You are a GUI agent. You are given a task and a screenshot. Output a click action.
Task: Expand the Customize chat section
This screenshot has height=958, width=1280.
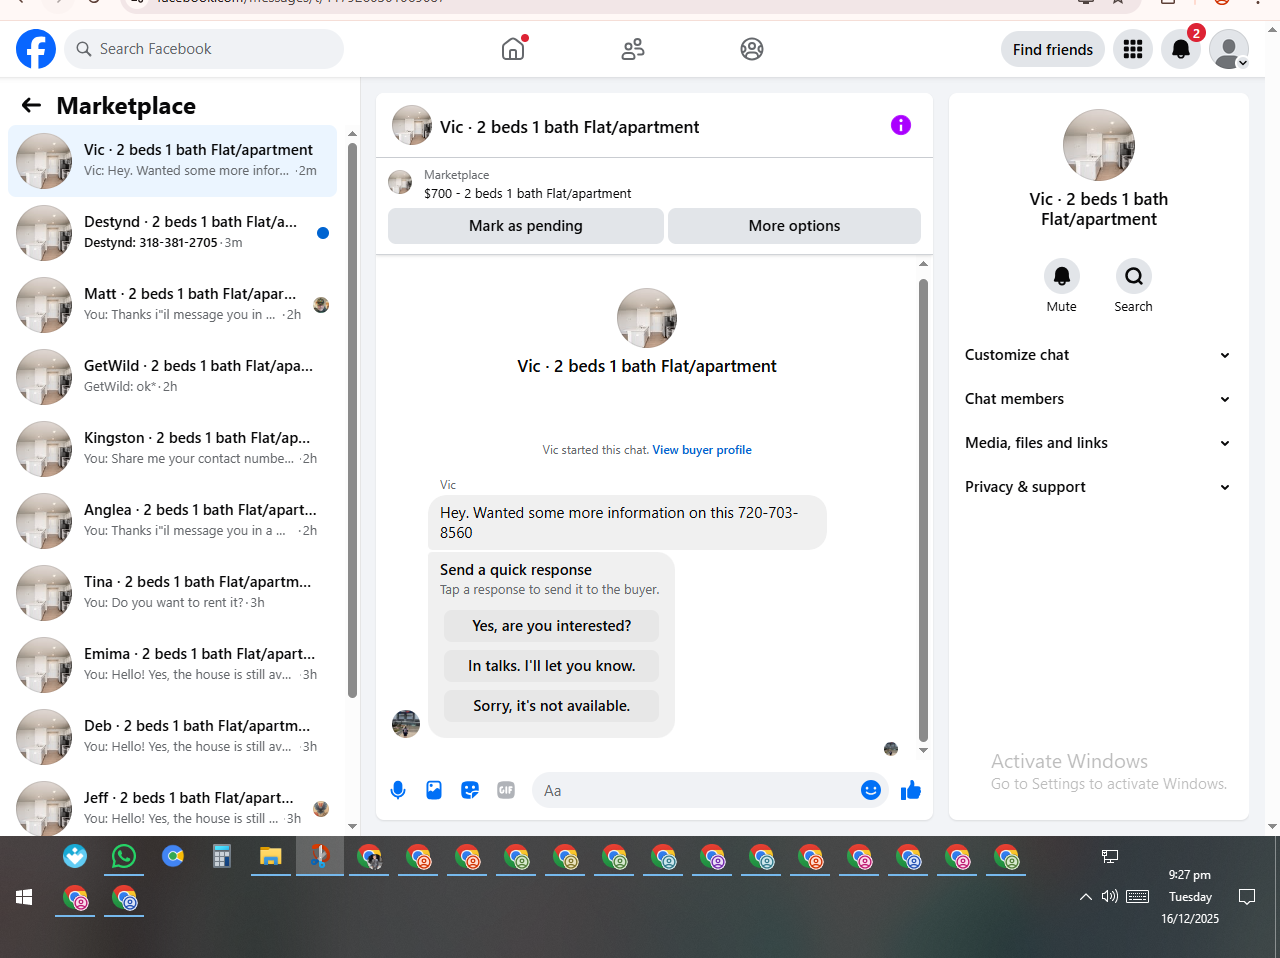point(1098,355)
